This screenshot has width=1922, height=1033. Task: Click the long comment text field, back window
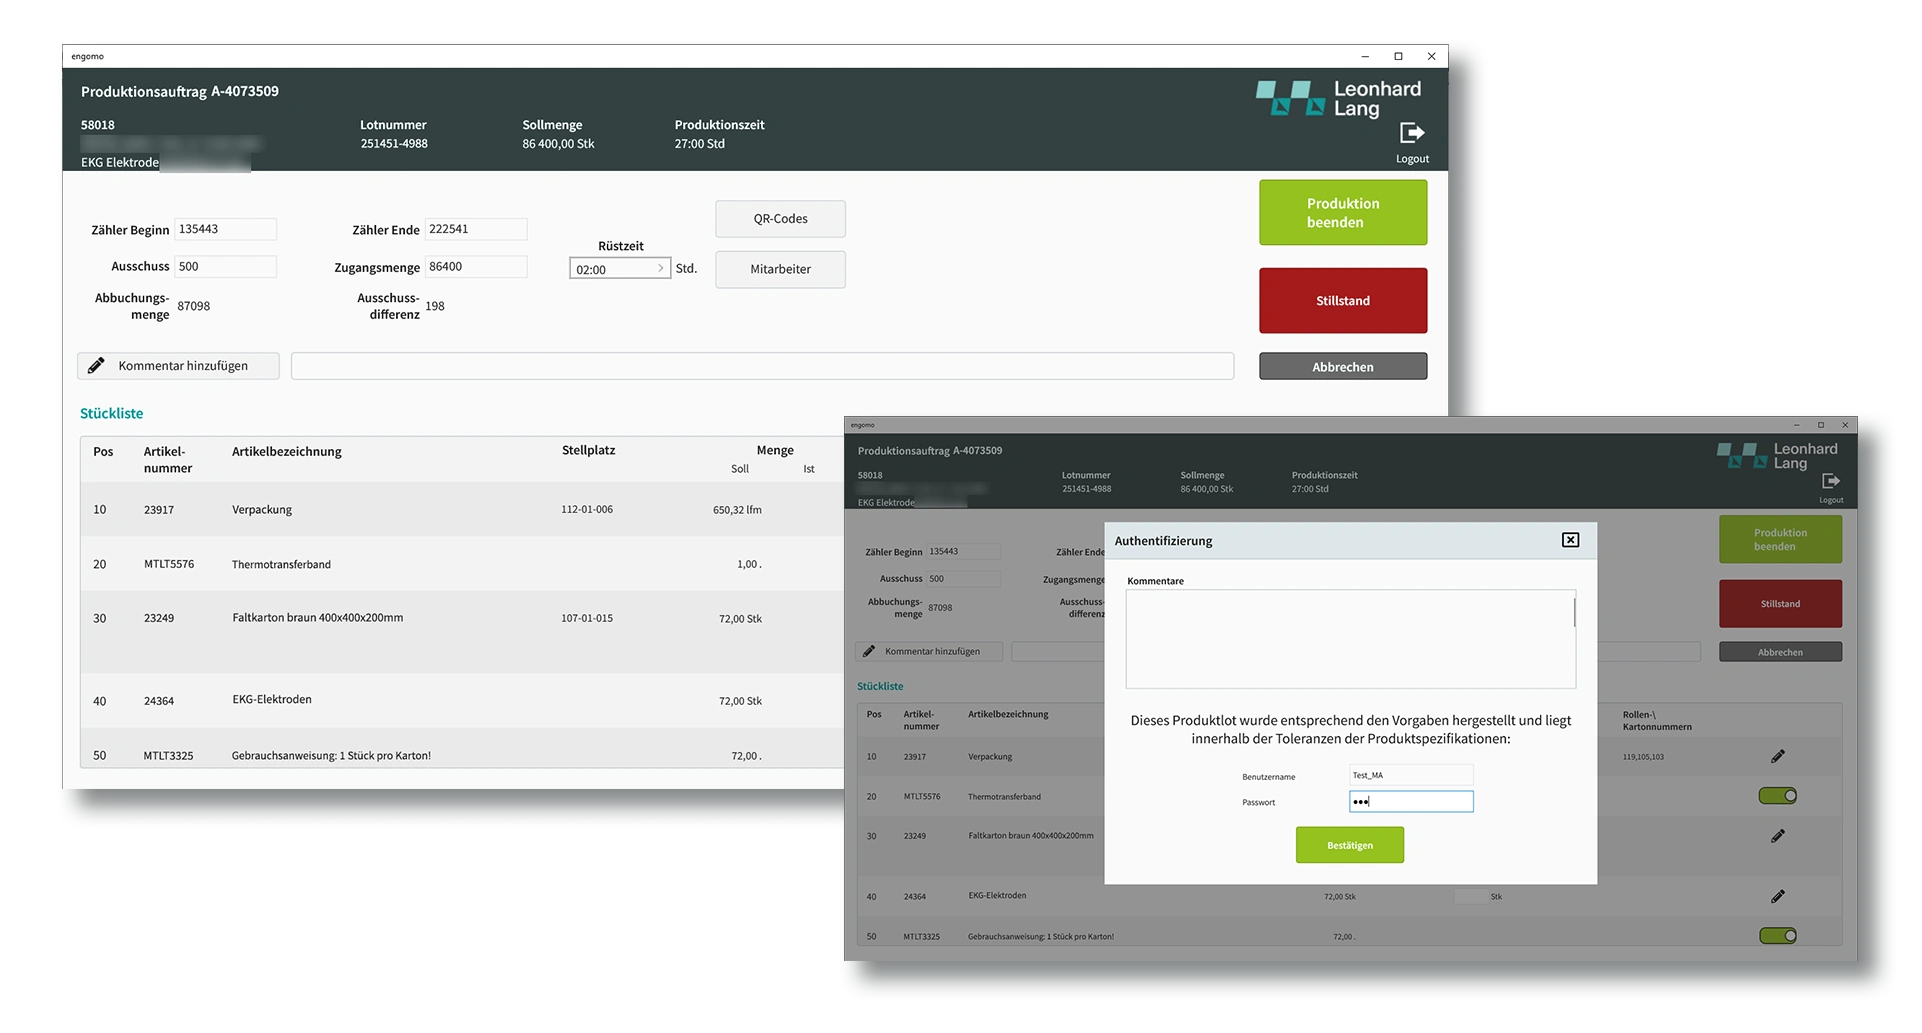(762, 366)
